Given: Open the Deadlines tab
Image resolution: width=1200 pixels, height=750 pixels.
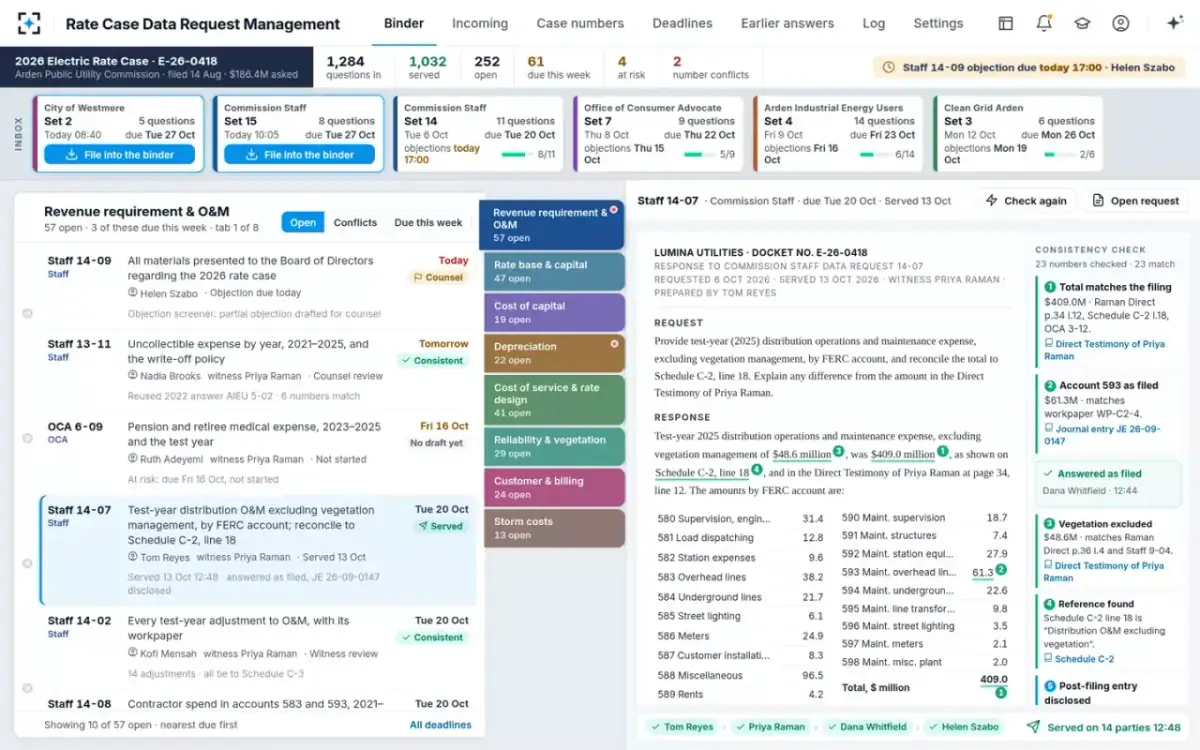Looking at the screenshot, I should tap(682, 23).
